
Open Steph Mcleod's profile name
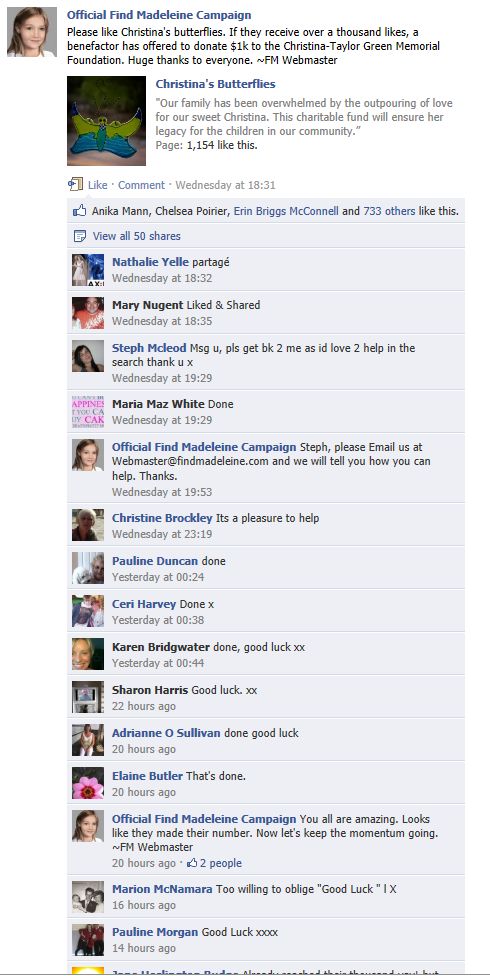pyautogui.click(x=149, y=348)
